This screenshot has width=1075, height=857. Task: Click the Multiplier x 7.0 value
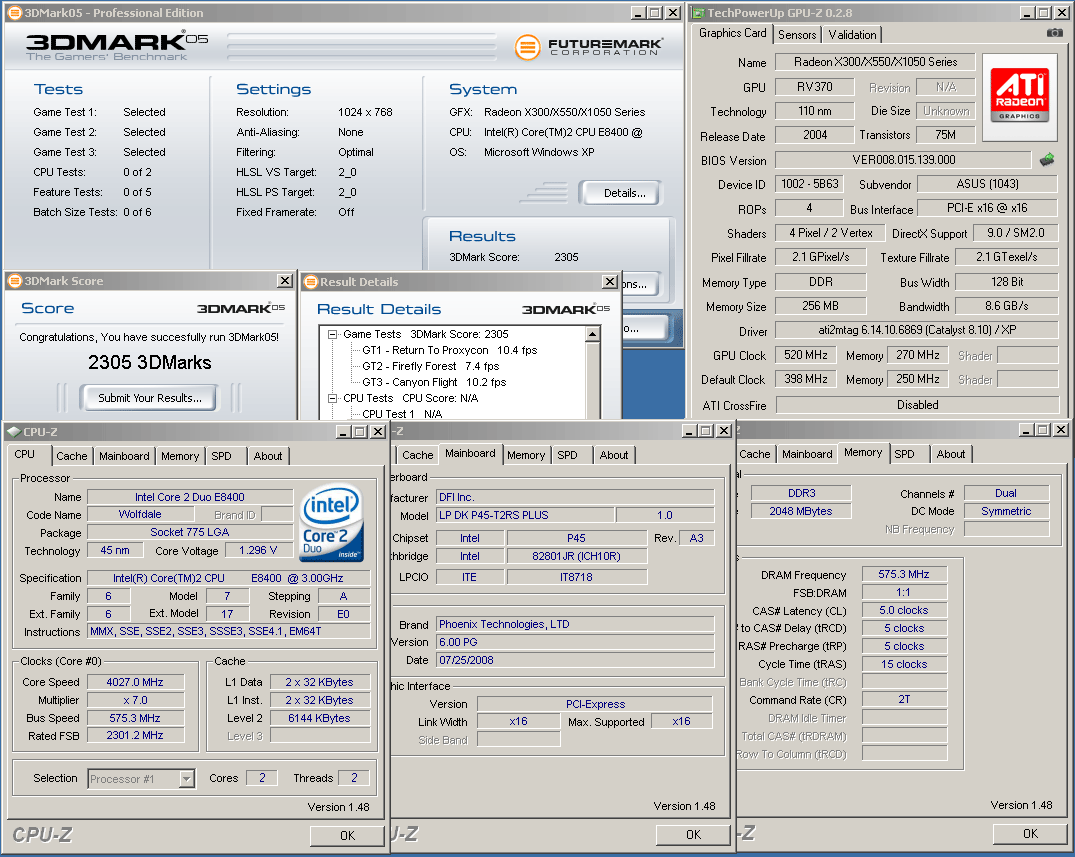point(135,700)
